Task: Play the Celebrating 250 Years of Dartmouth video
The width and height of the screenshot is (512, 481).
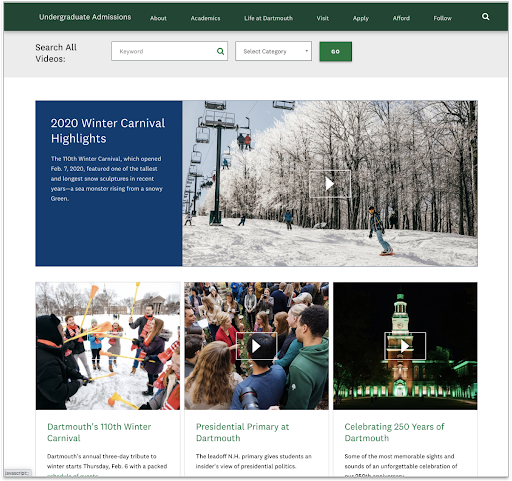Action: coord(405,346)
